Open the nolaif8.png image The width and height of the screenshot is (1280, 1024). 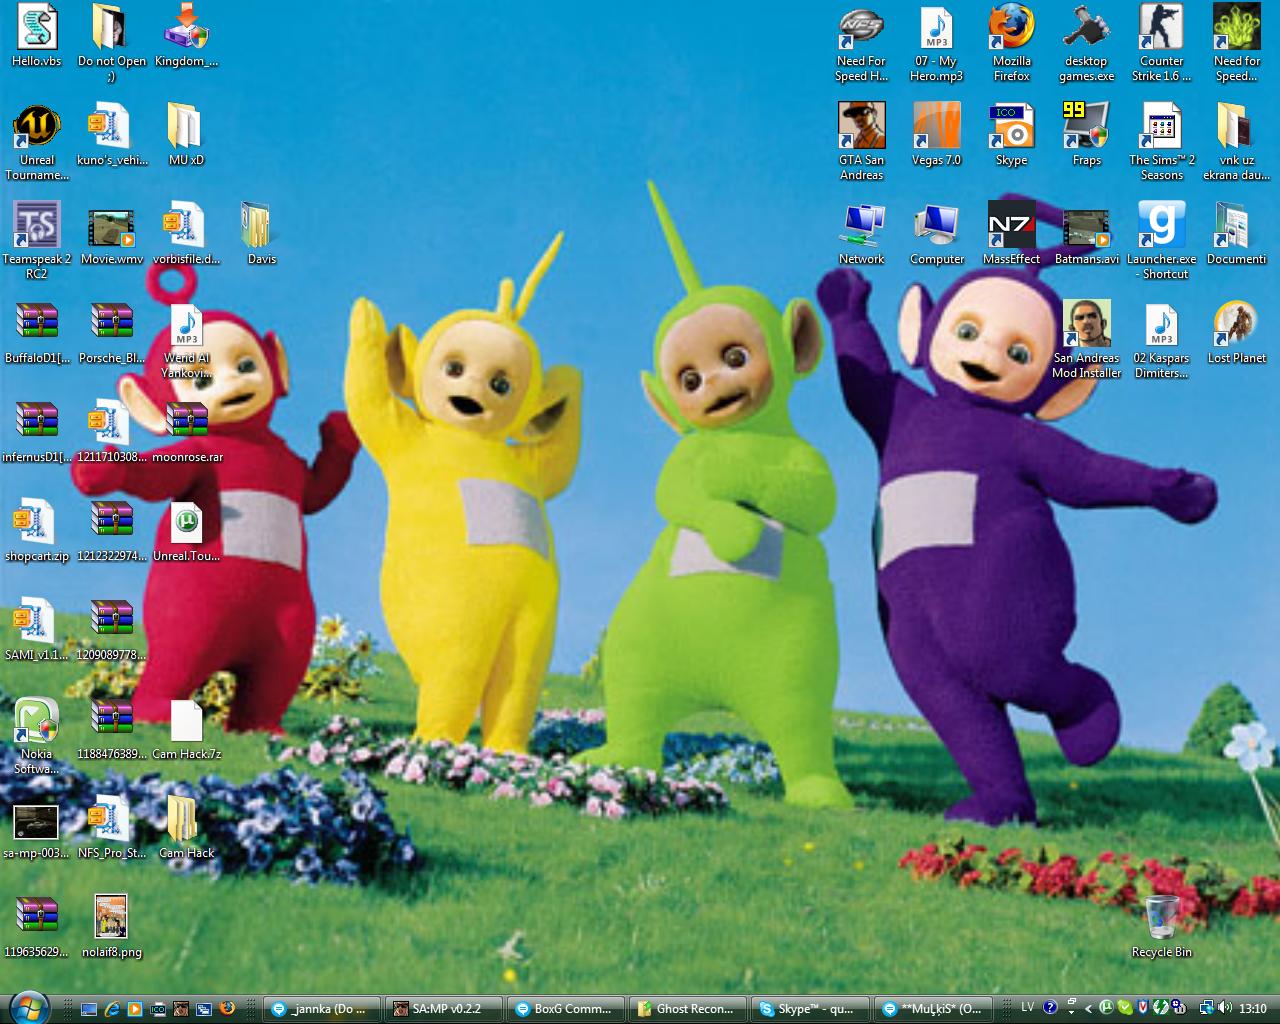coord(111,927)
